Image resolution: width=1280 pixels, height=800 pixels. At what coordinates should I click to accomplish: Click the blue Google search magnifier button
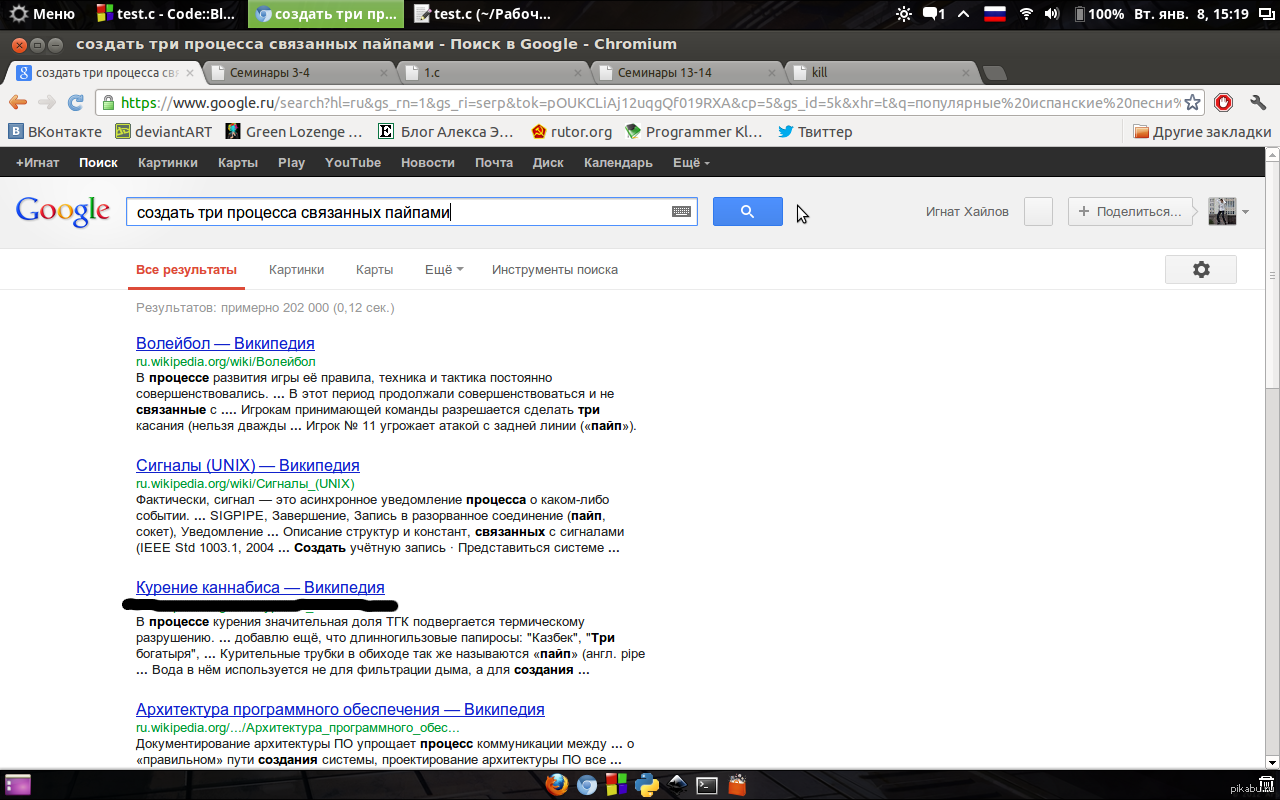click(747, 211)
